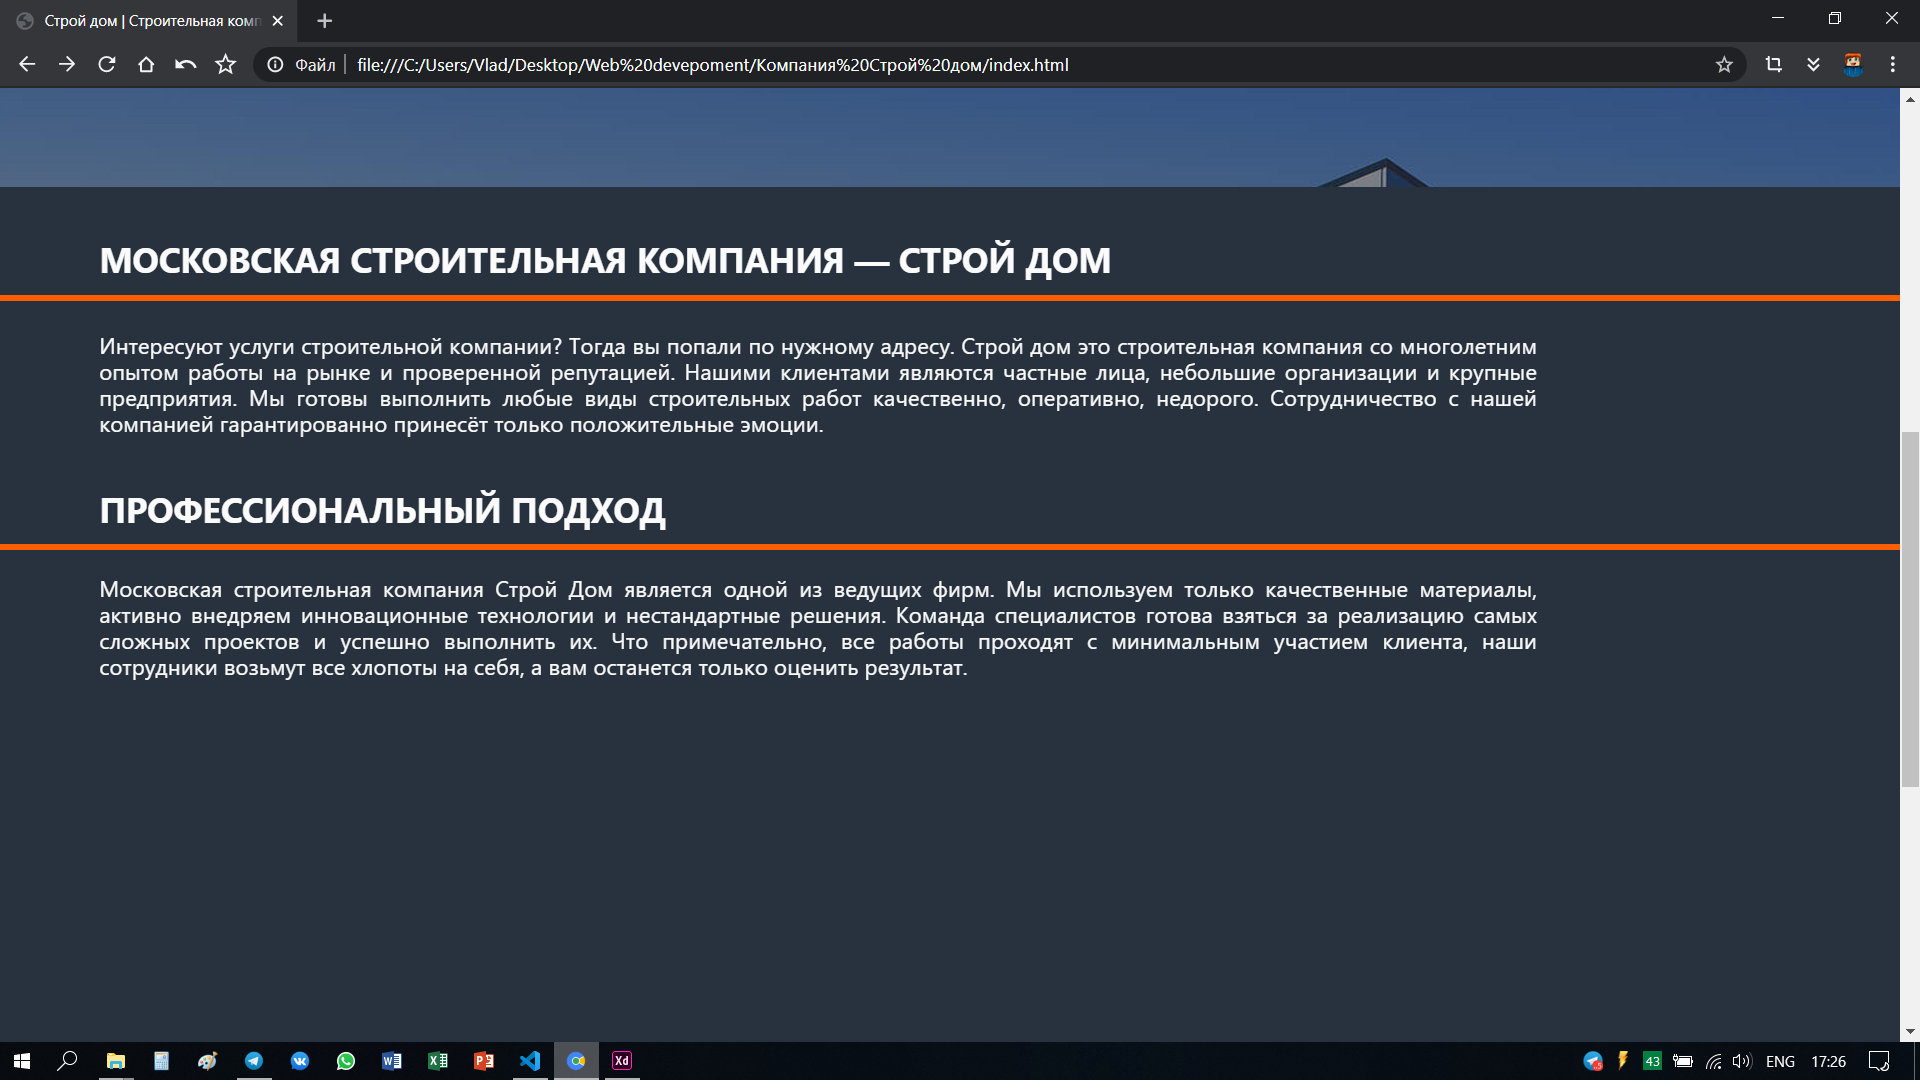Open Microsoft Word from the taskbar

[x=392, y=1061]
